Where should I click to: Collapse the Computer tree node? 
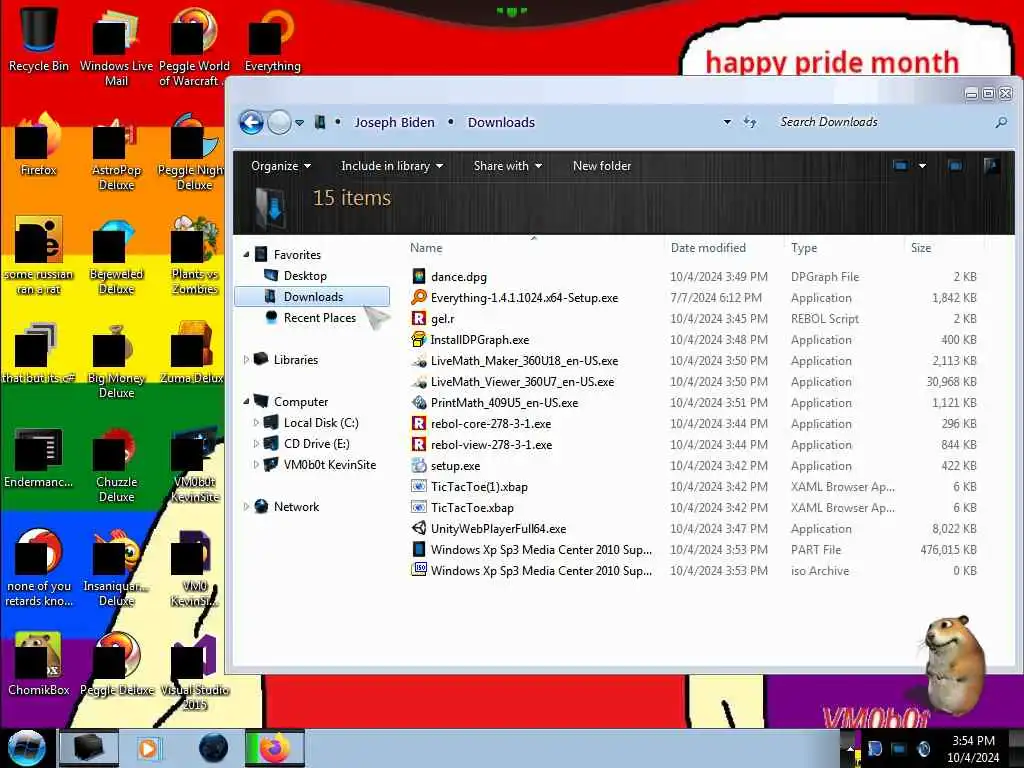(246, 402)
